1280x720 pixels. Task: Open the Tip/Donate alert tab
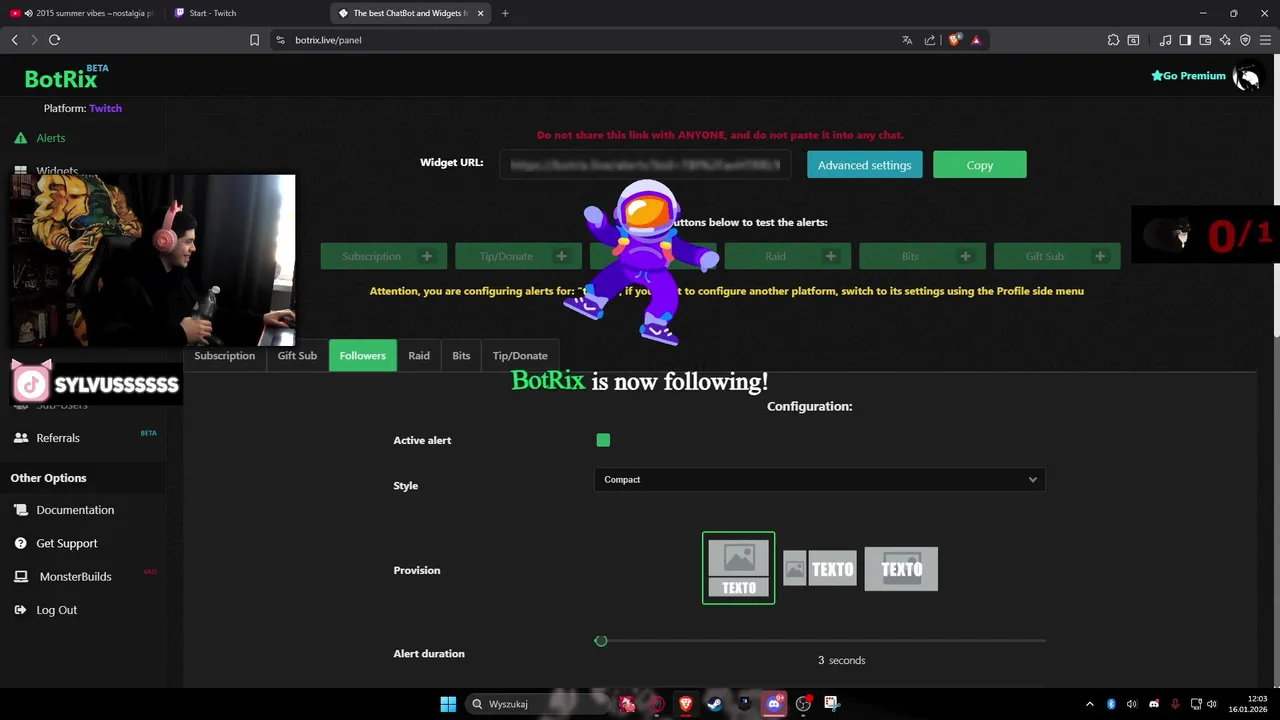click(520, 356)
